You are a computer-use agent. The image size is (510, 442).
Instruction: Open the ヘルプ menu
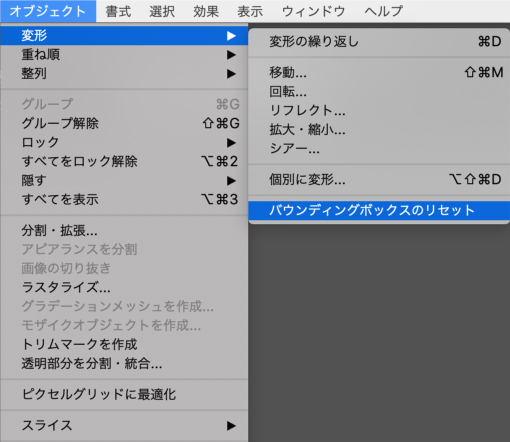(383, 11)
